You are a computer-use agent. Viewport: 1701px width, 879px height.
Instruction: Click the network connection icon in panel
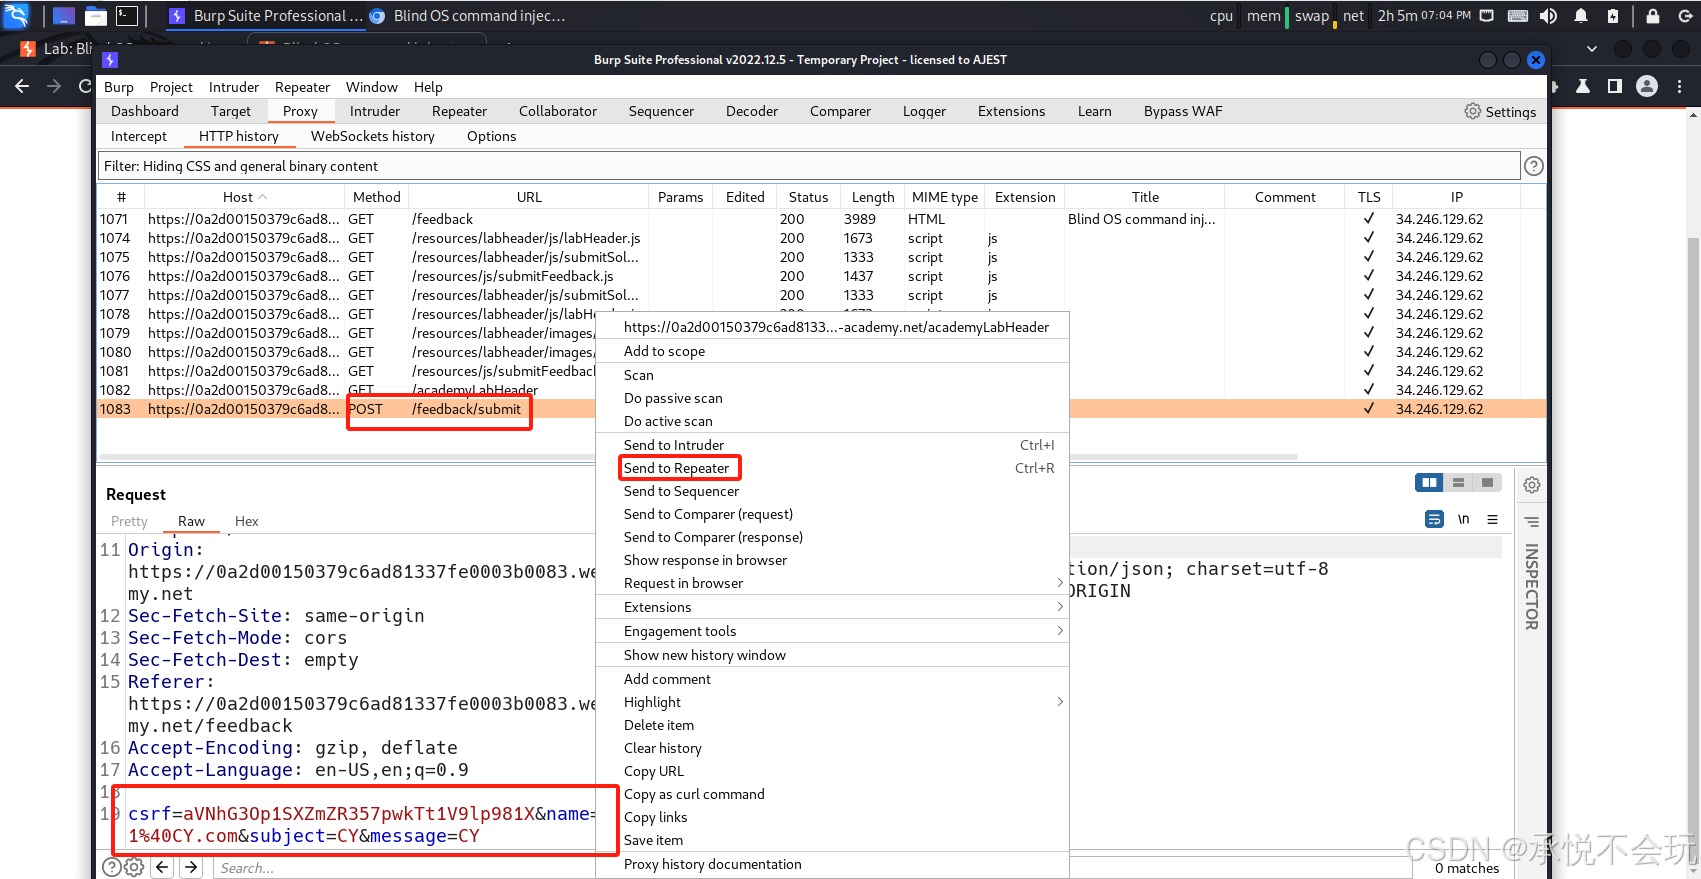tap(1487, 16)
